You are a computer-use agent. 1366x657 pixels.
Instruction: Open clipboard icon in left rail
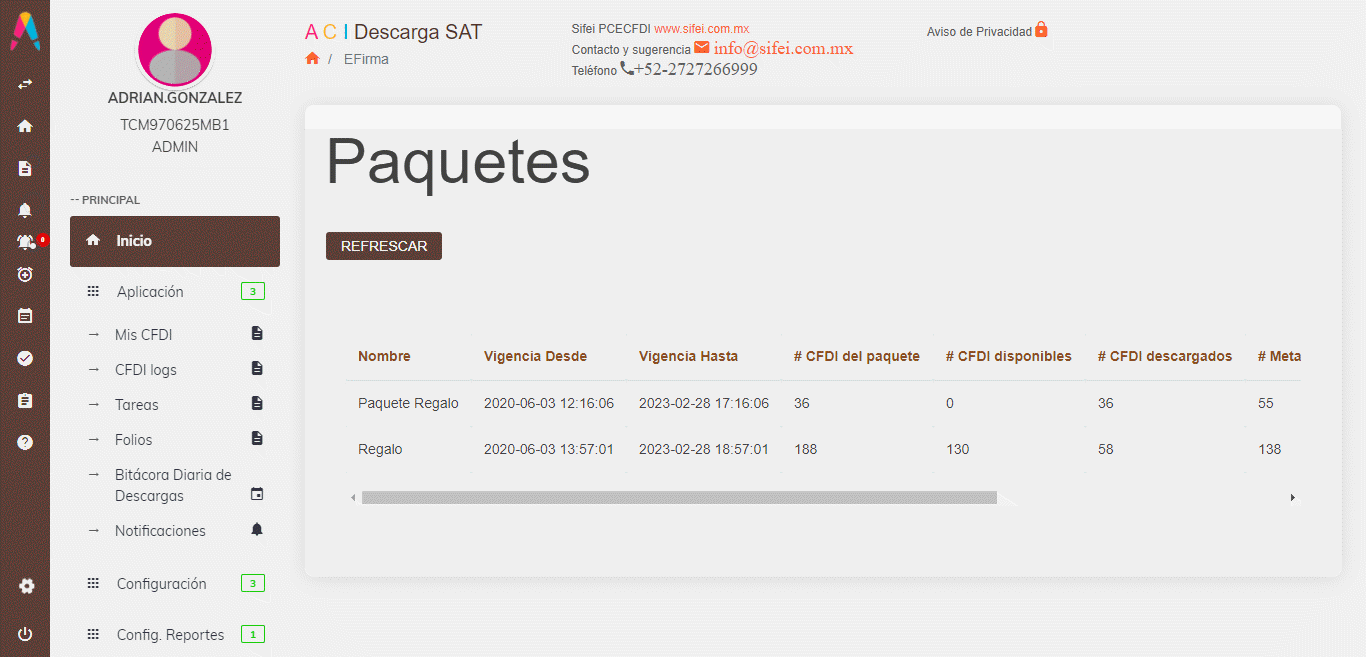tap(25, 400)
